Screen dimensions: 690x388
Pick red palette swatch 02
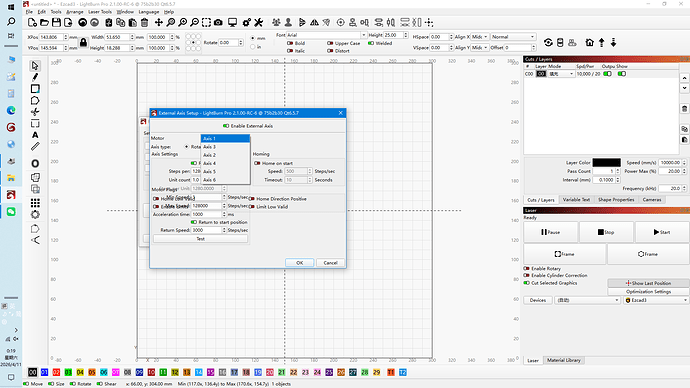click(56, 372)
